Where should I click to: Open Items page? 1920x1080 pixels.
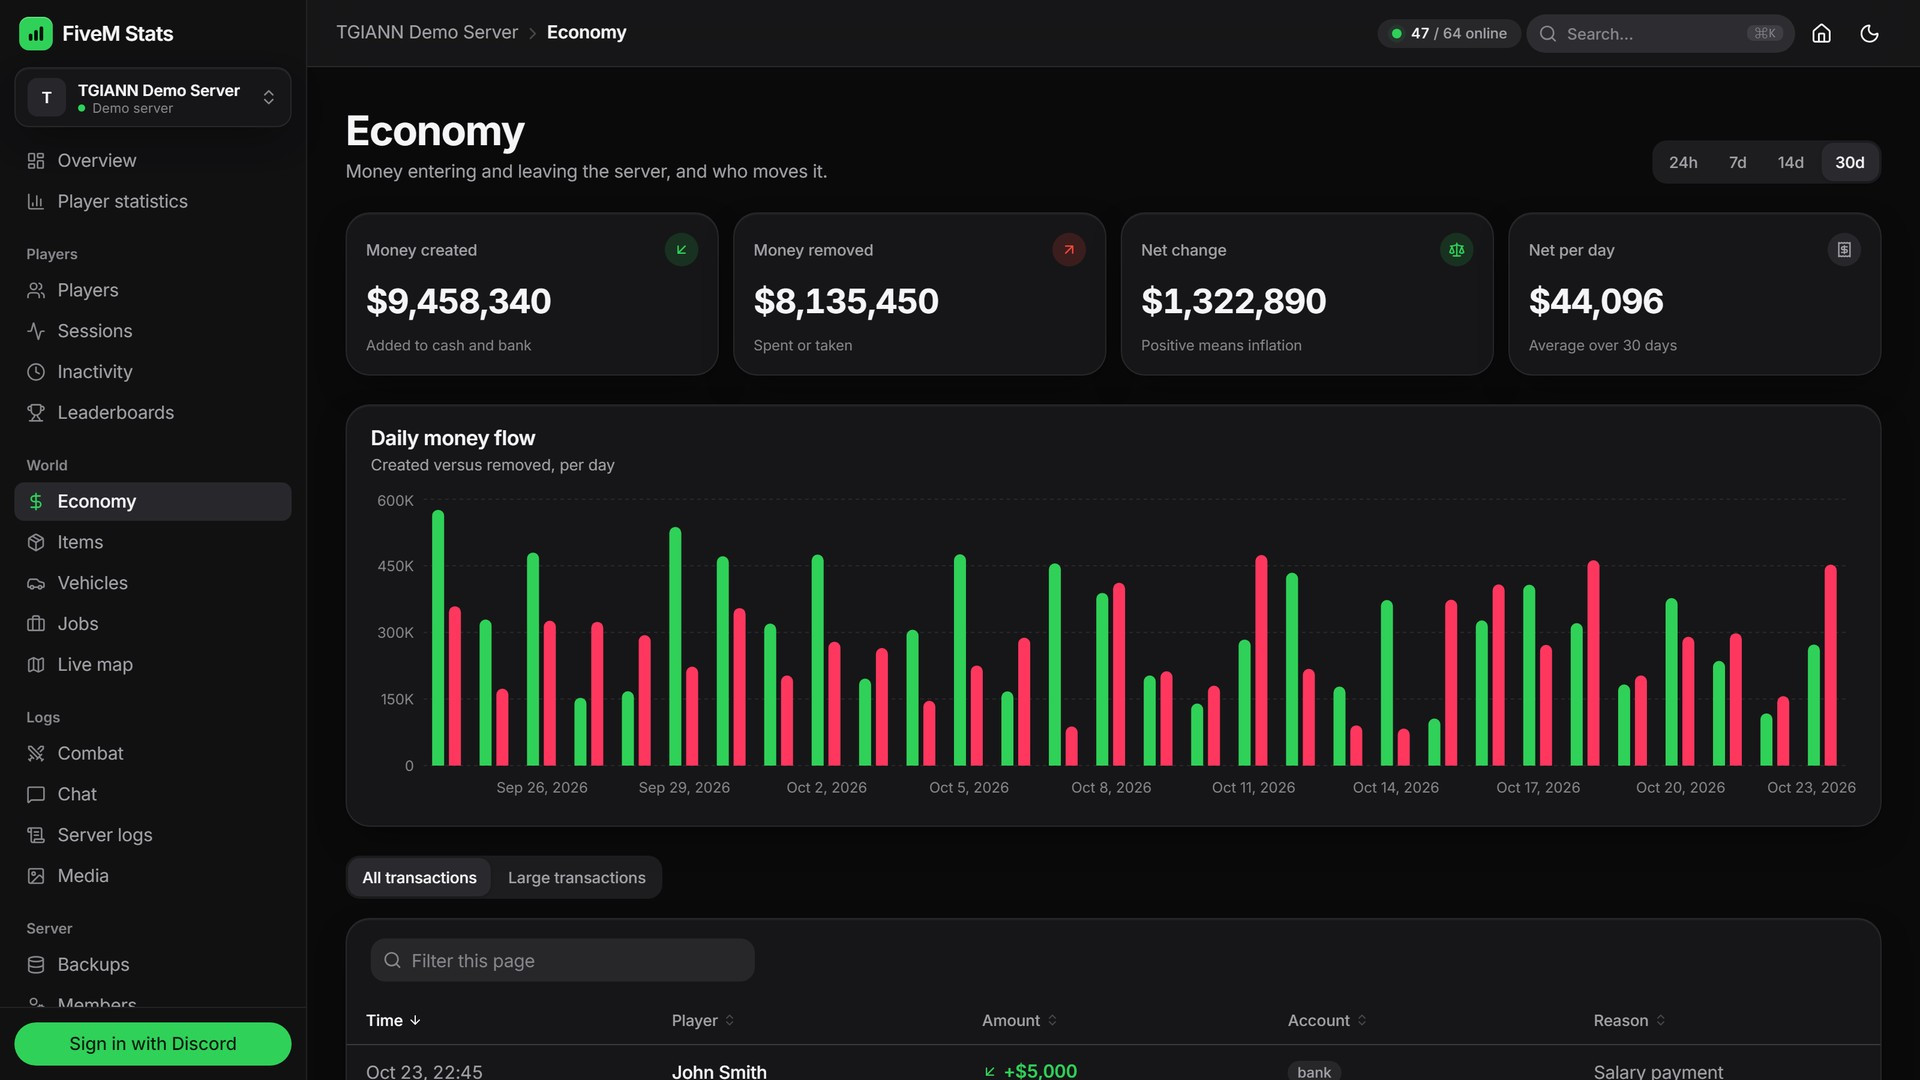click(153, 542)
